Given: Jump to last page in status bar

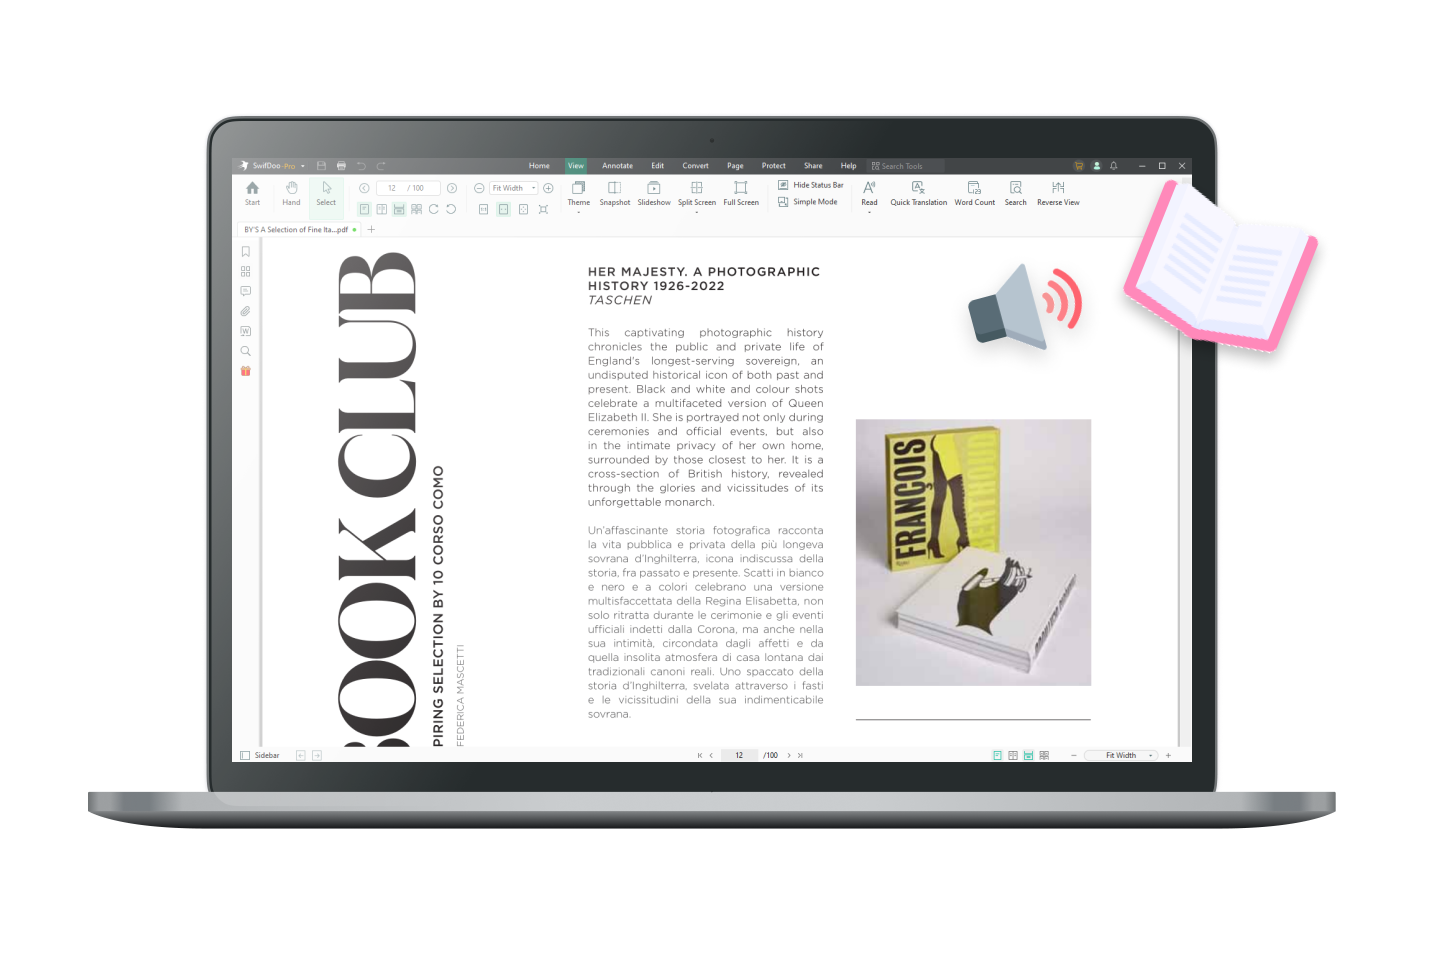Looking at the screenshot, I should [800, 756].
